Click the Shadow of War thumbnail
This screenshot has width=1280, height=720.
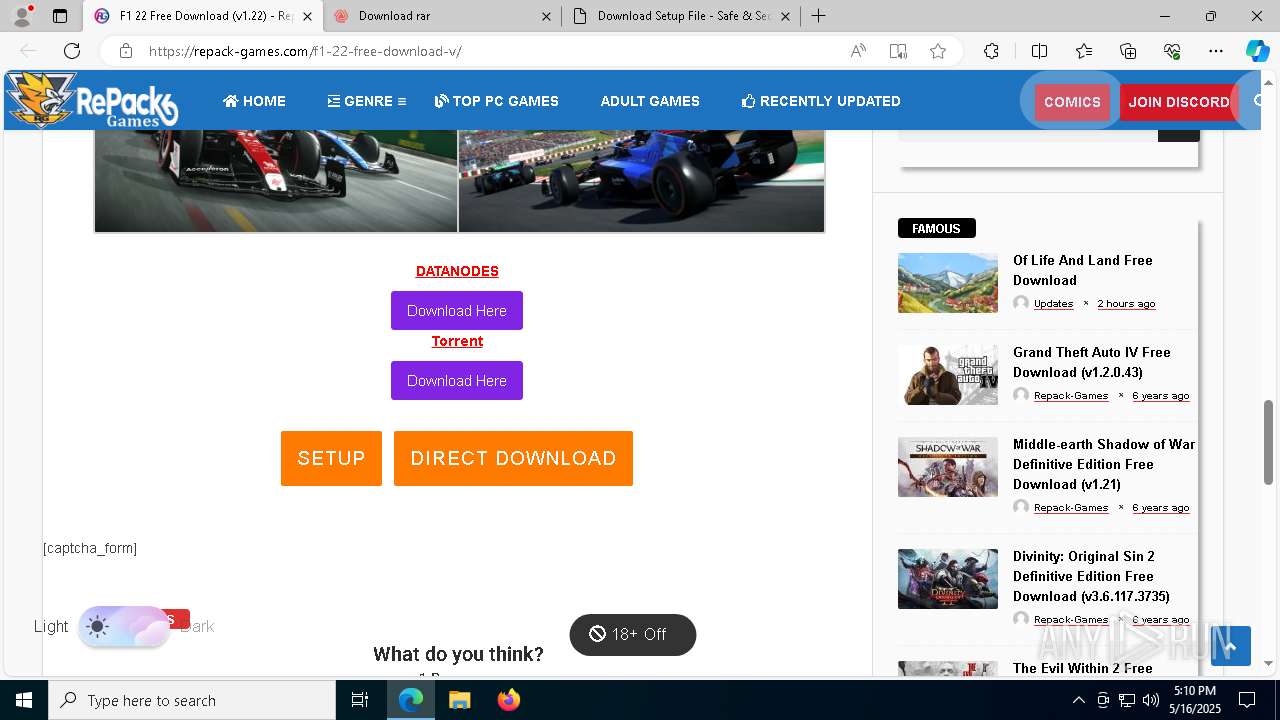pyautogui.click(x=948, y=467)
